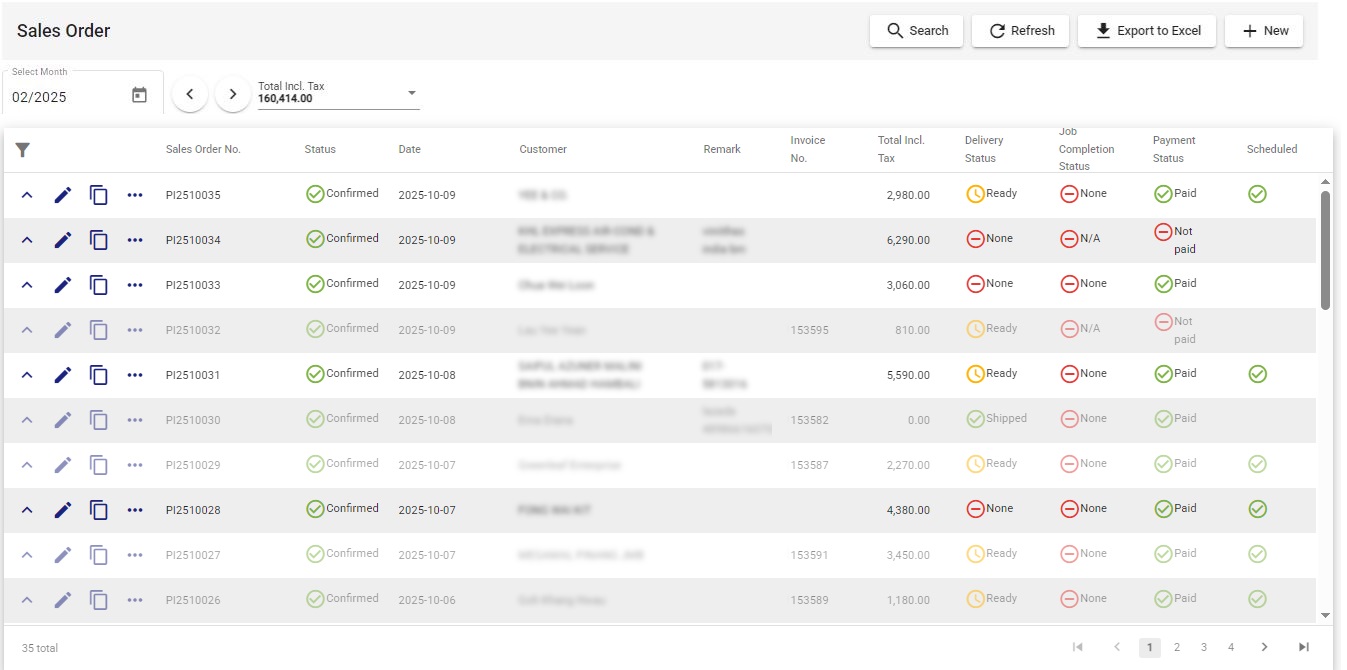
Task: Click the calendar icon in Select Month
Action: pyautogui.click(x=139, y=95)
